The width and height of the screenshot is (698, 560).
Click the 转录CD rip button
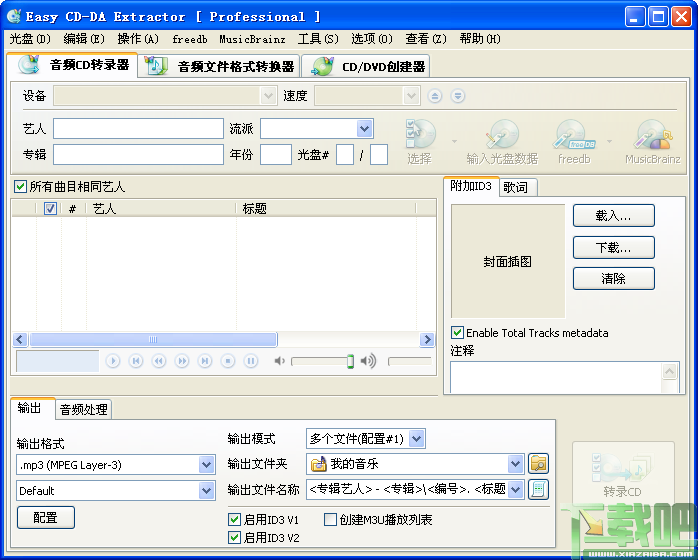(623, 475)
